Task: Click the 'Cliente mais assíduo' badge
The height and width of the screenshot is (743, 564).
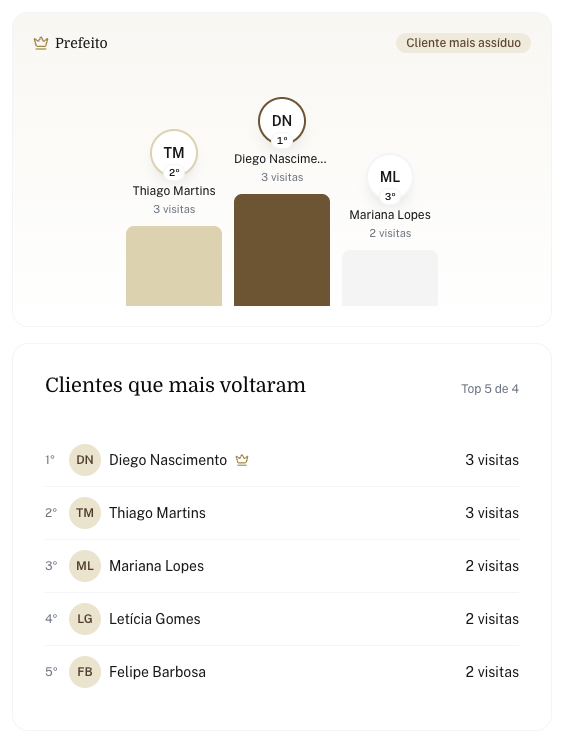Action: coord(463,43)
